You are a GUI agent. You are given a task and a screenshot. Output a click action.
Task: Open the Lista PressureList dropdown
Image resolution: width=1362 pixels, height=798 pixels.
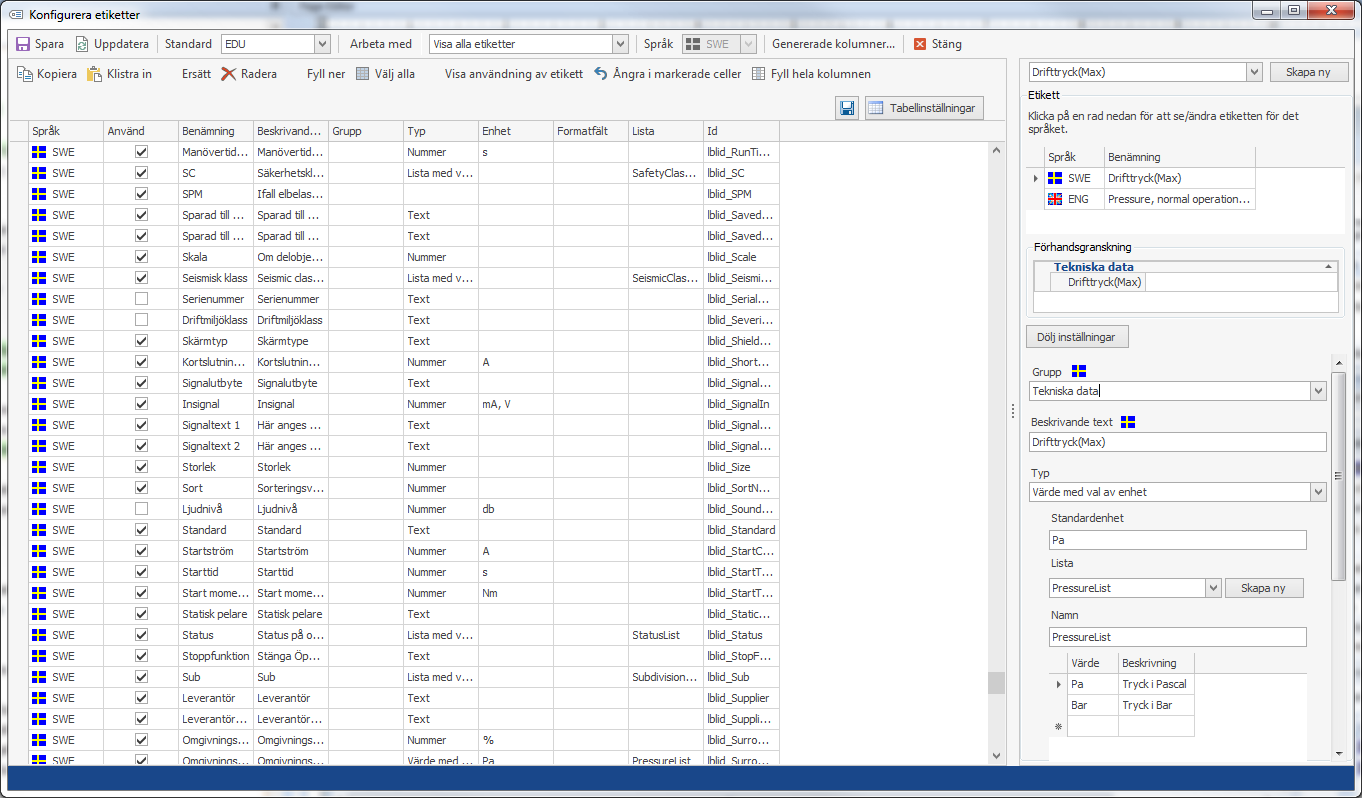1213,588
